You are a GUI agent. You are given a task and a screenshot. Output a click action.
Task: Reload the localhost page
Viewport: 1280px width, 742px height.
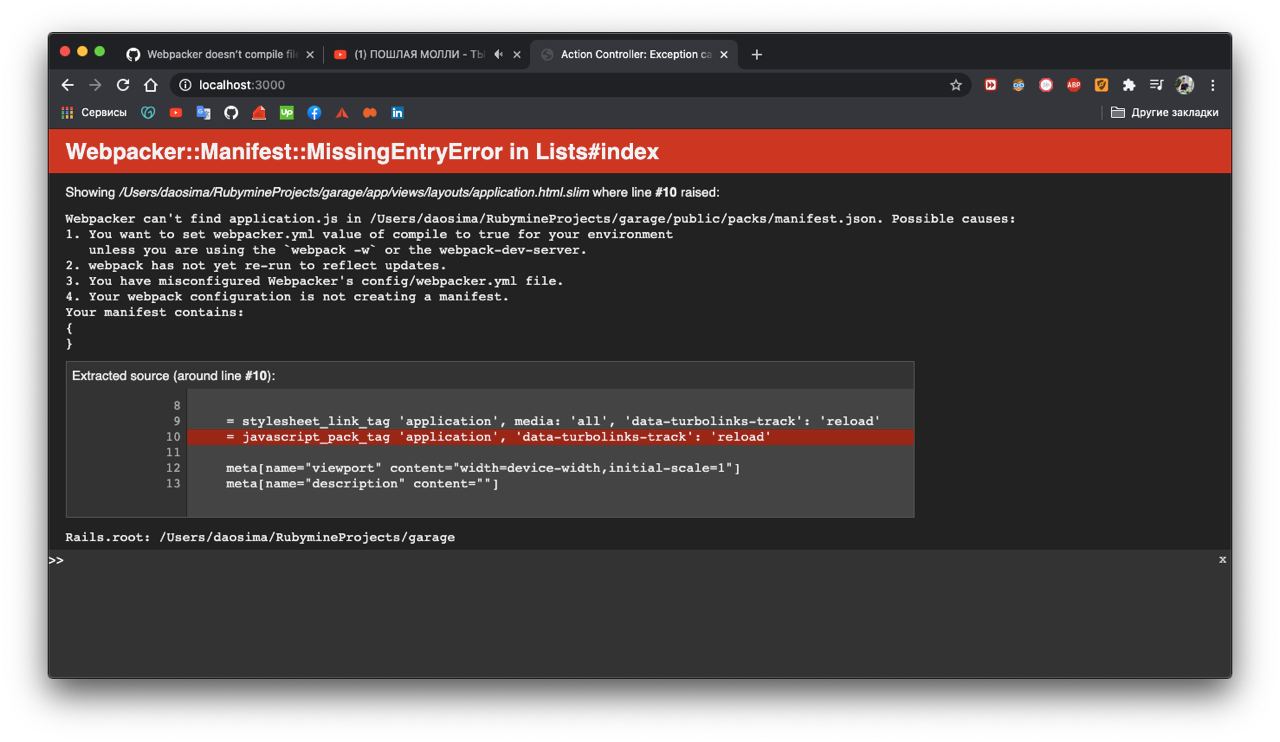[123, 85]
